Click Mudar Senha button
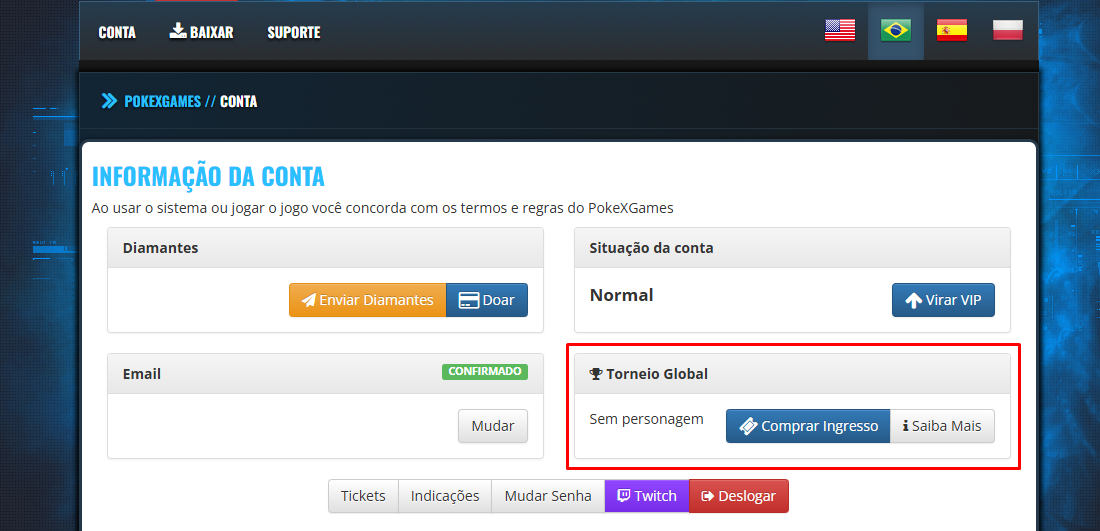The width and height of the screenshot is (1100, 531). click(548, 496)
